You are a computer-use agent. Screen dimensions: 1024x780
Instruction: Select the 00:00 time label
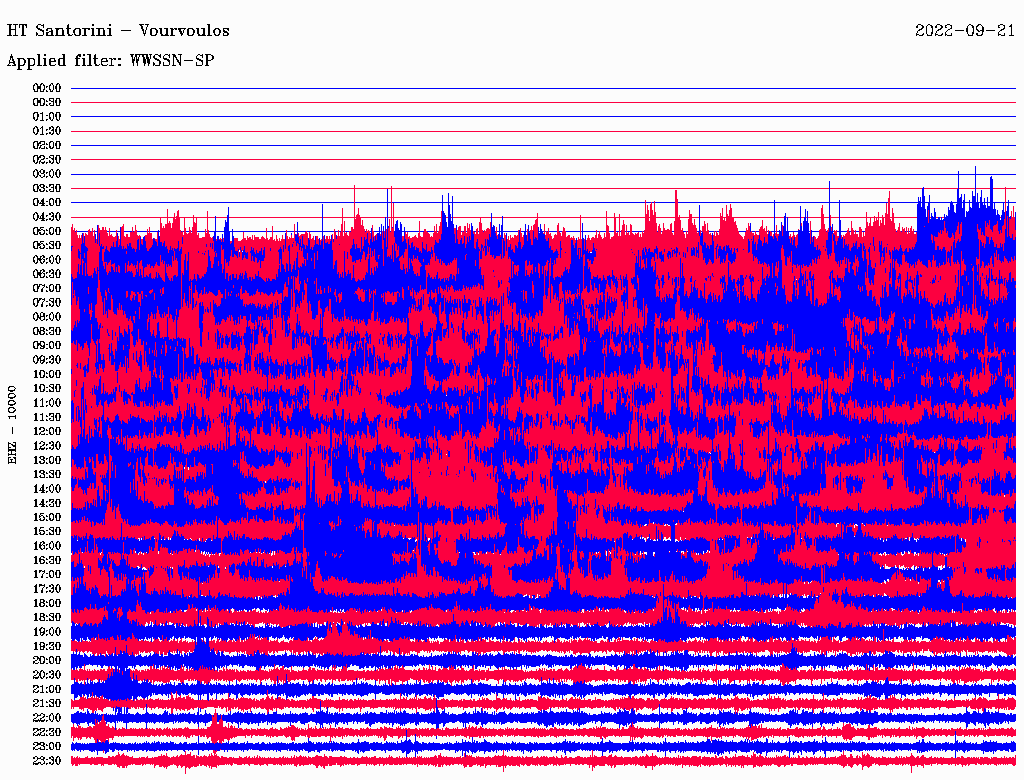click(x=47, y=88)
